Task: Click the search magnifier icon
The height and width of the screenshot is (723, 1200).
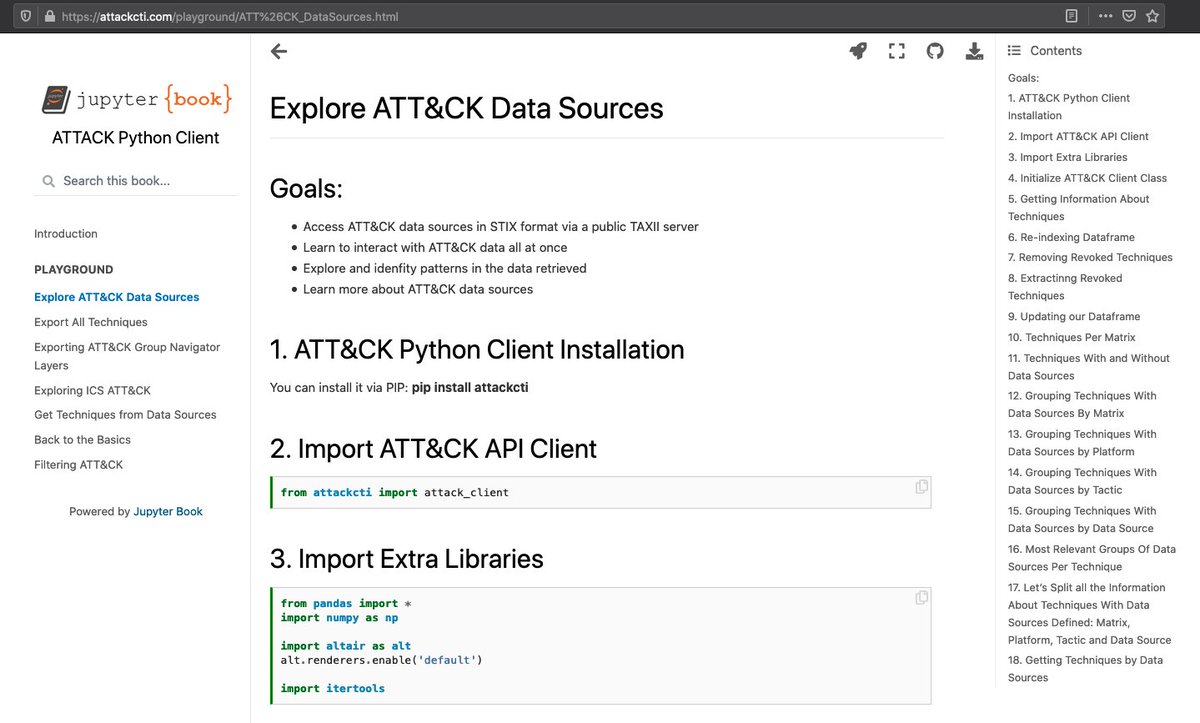Action: 48,182
